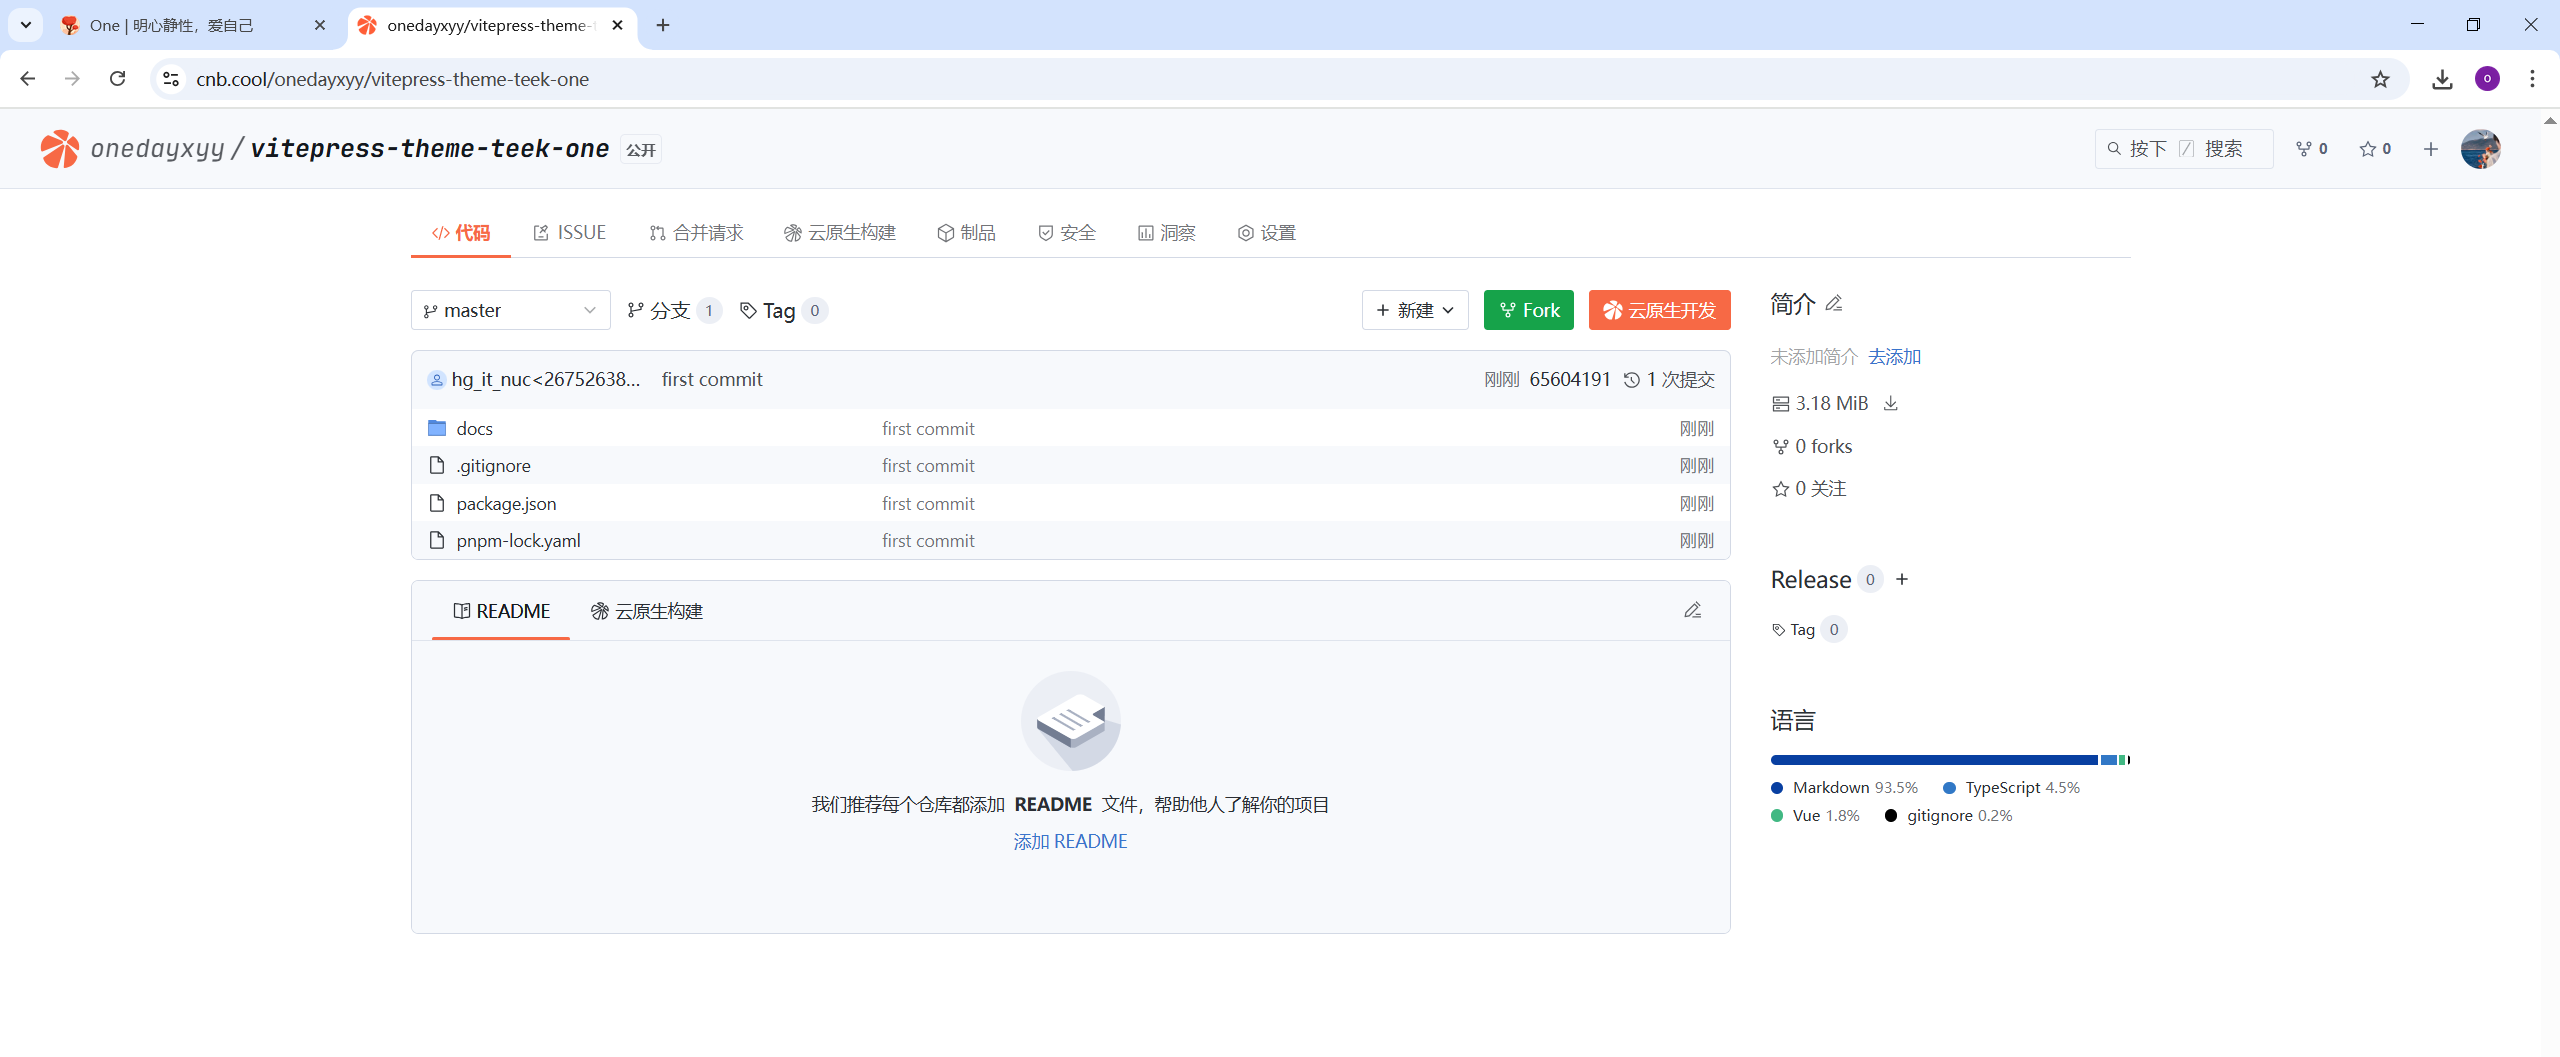Download the repository via size download icon
This screenshot has height=1057, width=2560.
[1890, 404]
